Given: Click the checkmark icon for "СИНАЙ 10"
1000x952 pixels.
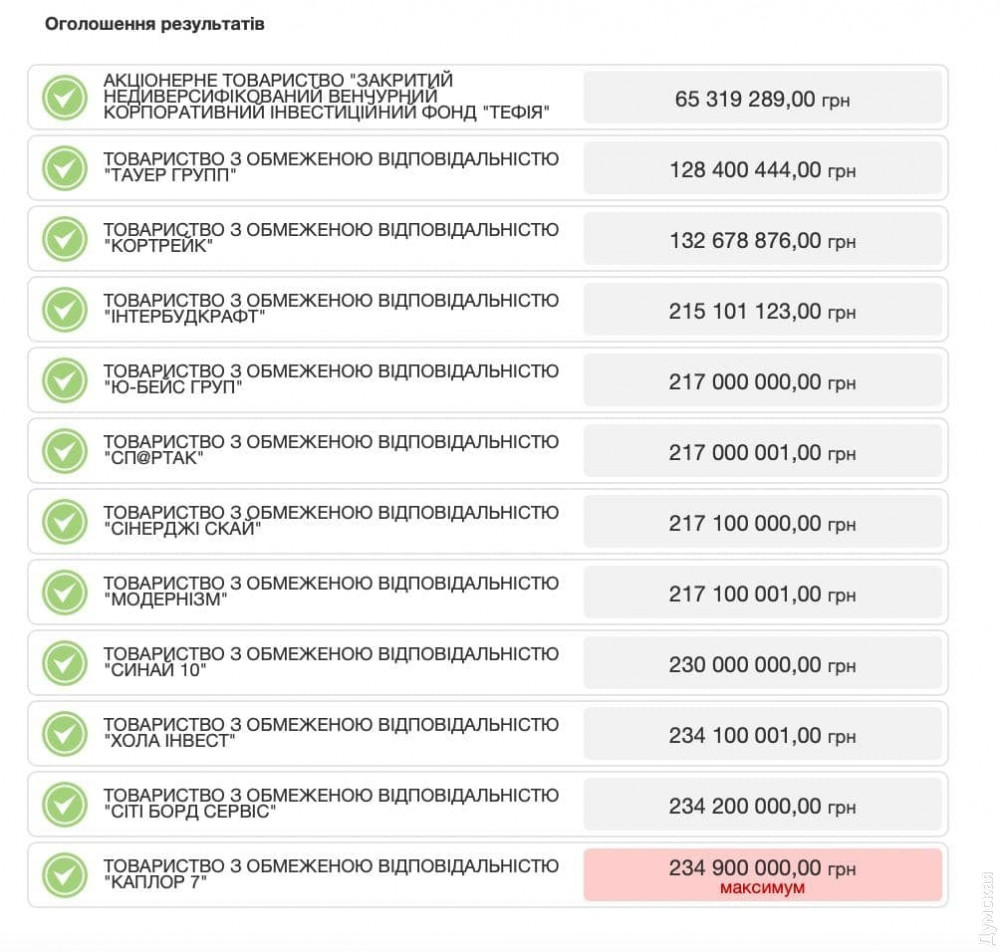Looking at the screenshot, I should (65, 664).
